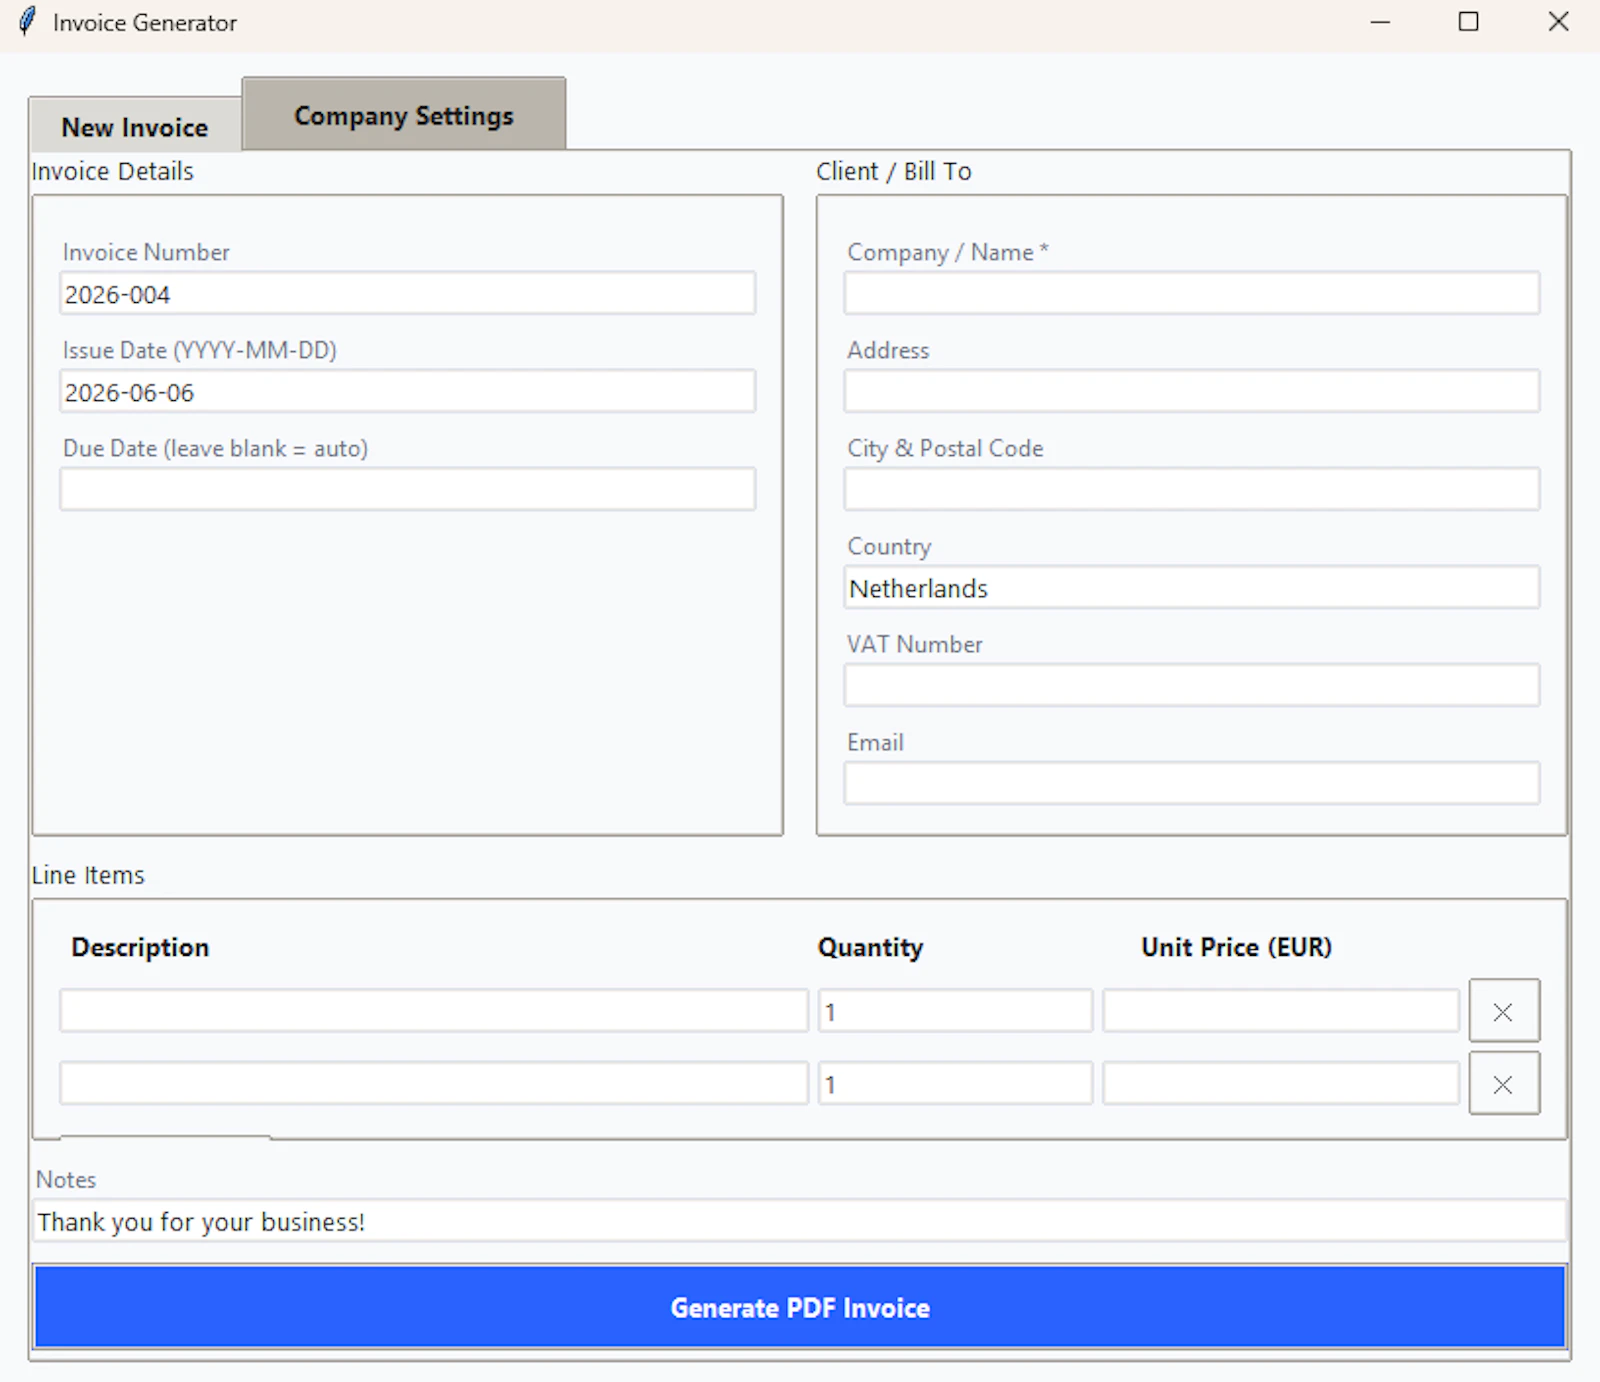The image size is (1600, 1382).
Task: Focus the Invoice Number field
Action: 408,294
